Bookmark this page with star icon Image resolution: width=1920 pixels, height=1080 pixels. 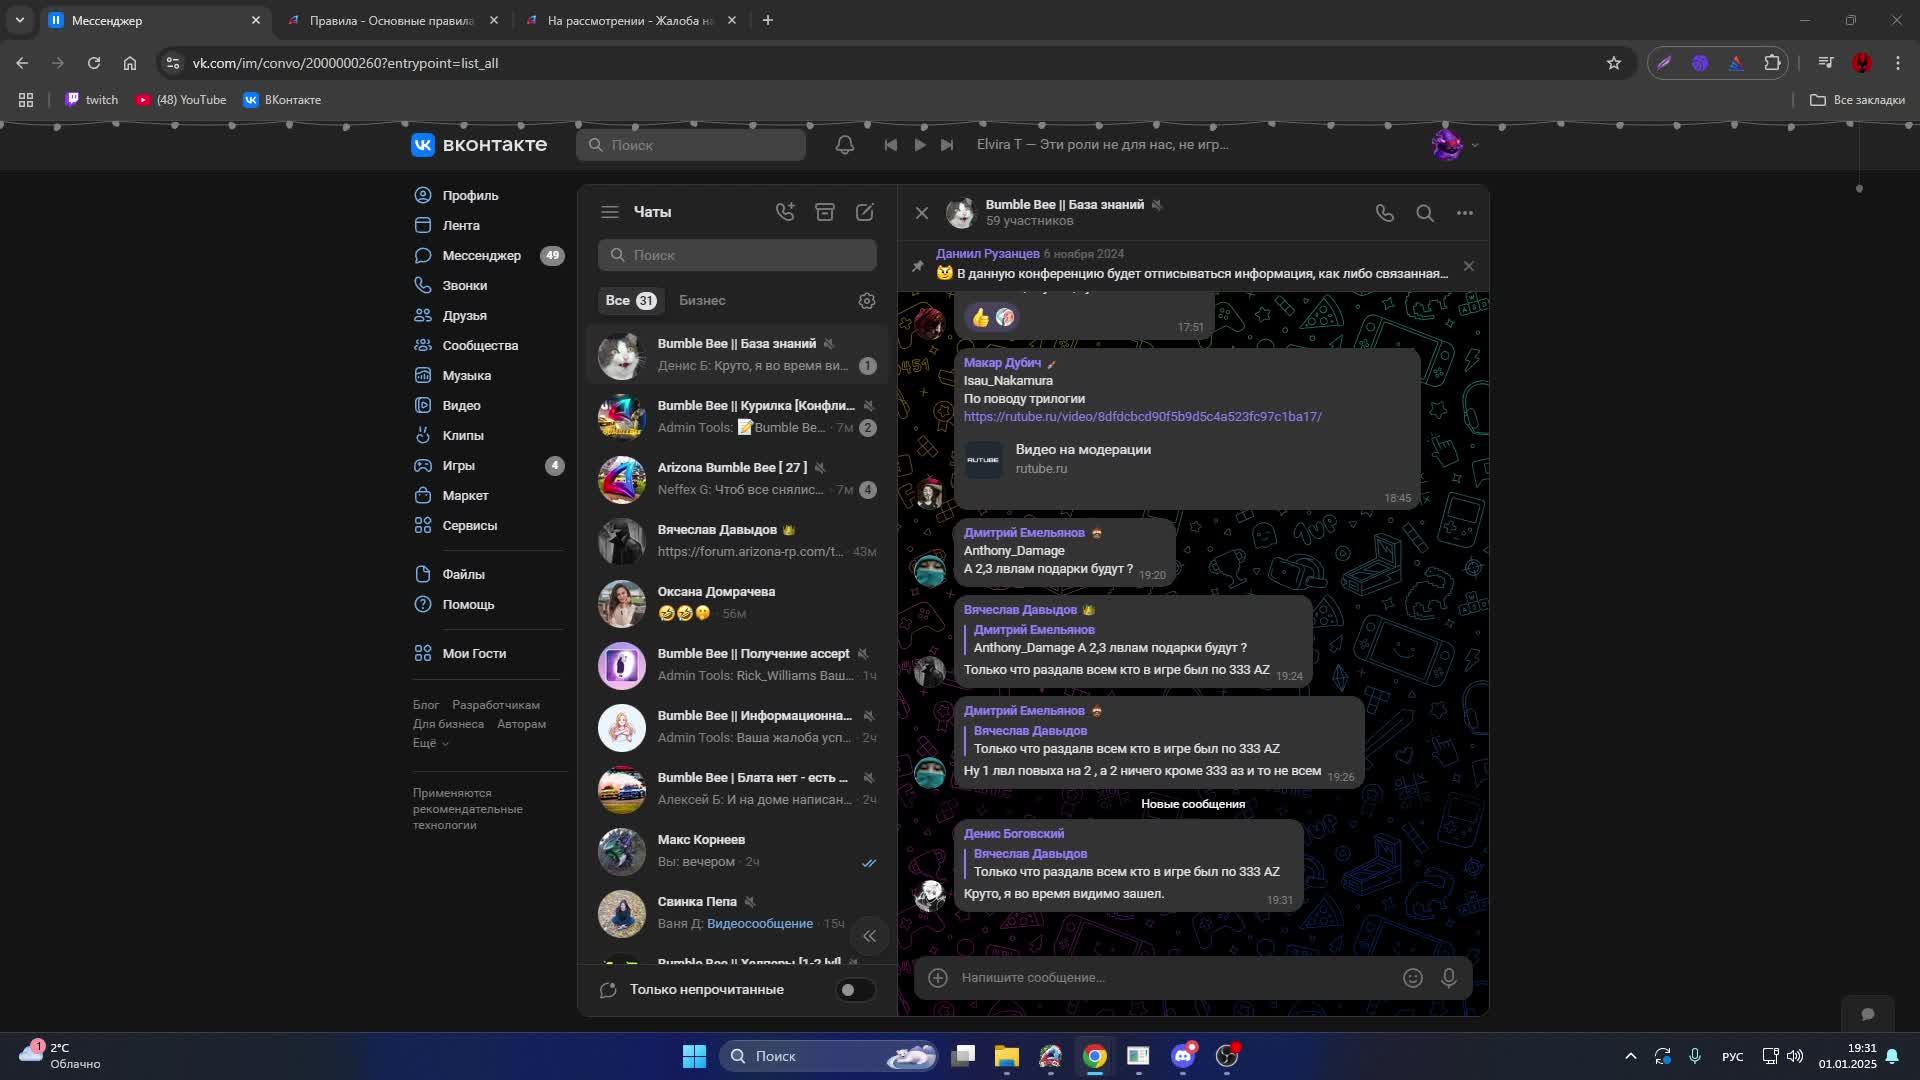[x=1613, y=63]
